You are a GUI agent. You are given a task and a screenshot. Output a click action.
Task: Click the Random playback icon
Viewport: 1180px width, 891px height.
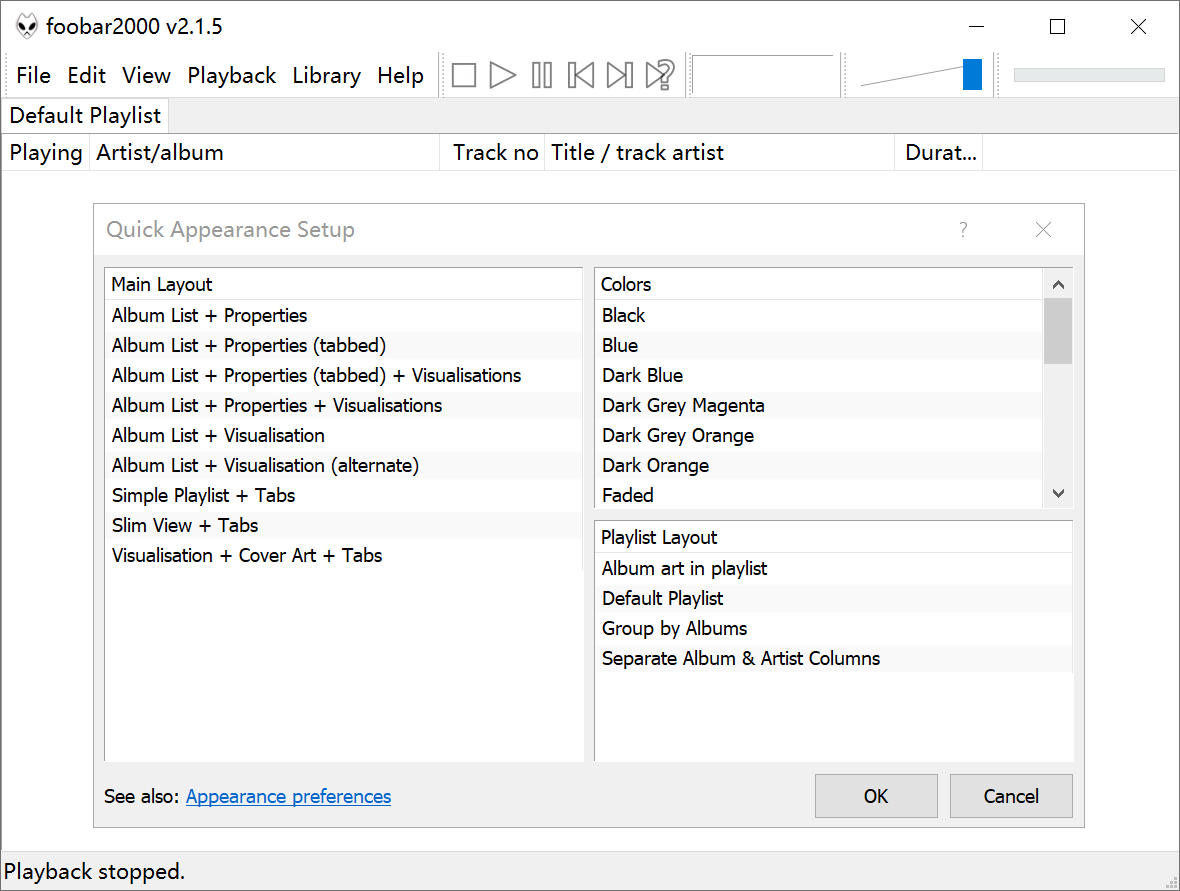(660, 75)
